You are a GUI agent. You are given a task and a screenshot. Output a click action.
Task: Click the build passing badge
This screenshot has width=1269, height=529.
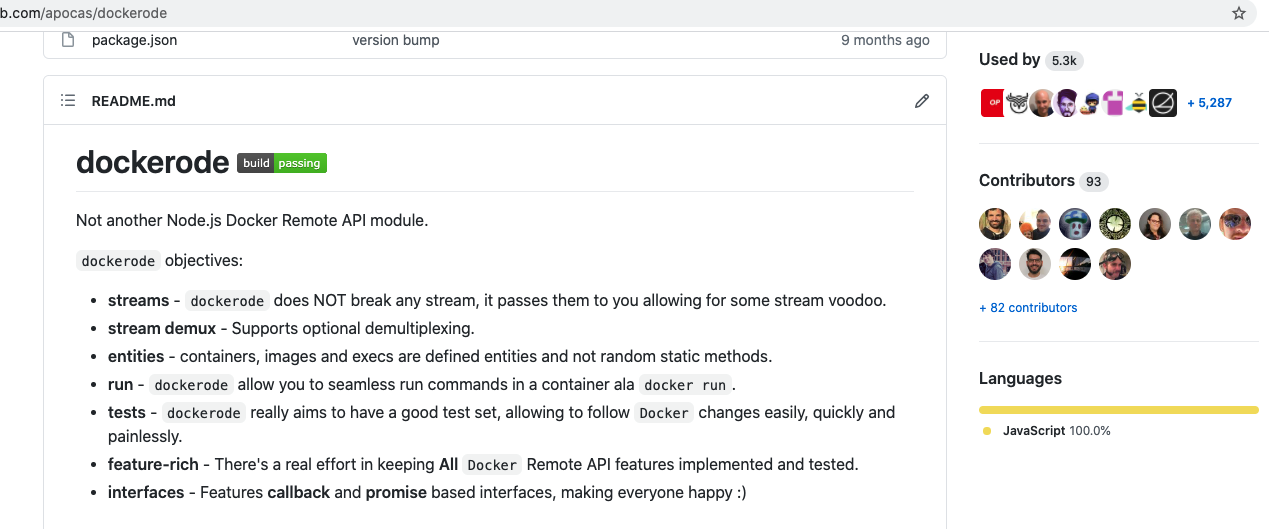coord(282,163)
